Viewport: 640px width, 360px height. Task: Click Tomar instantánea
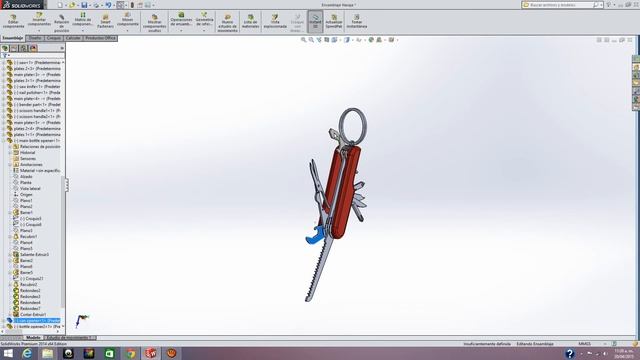(x=357, y=21)
